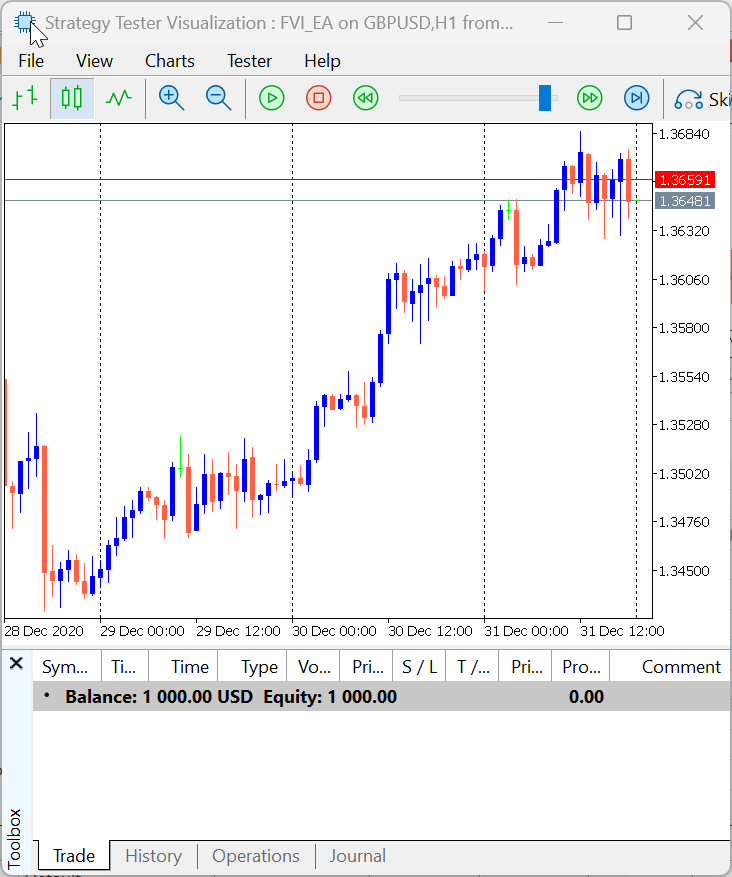The height and width of the screenshot is (877, 732).
Task: Click the gray 1.36481 price label
Action: pos(684,201)
